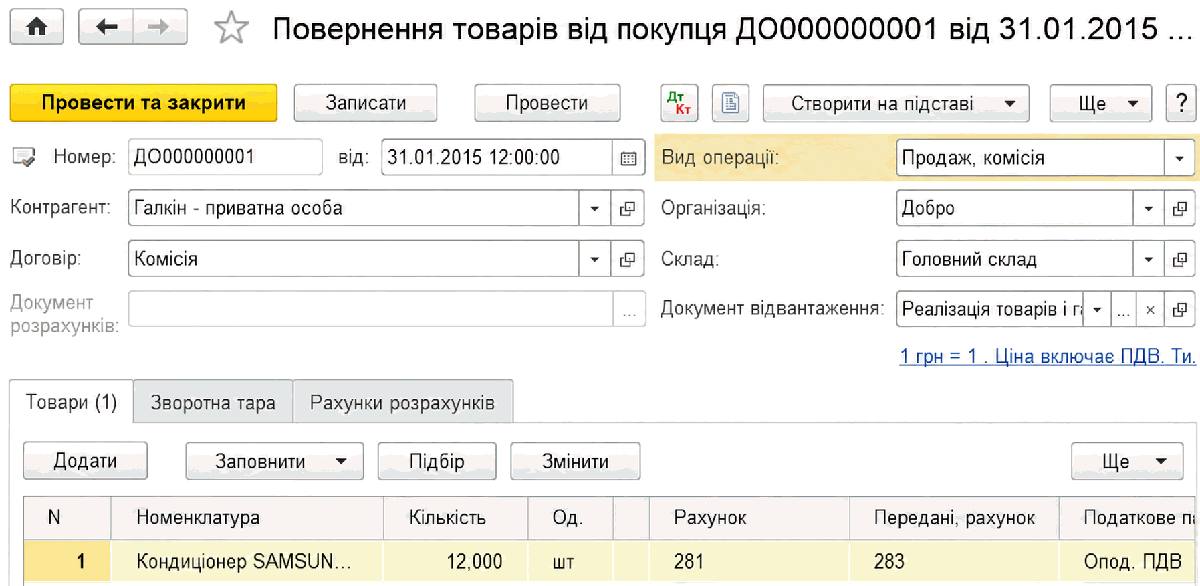
Task: Open Організація record with open icon
Action: click(x=1180, y=208)
